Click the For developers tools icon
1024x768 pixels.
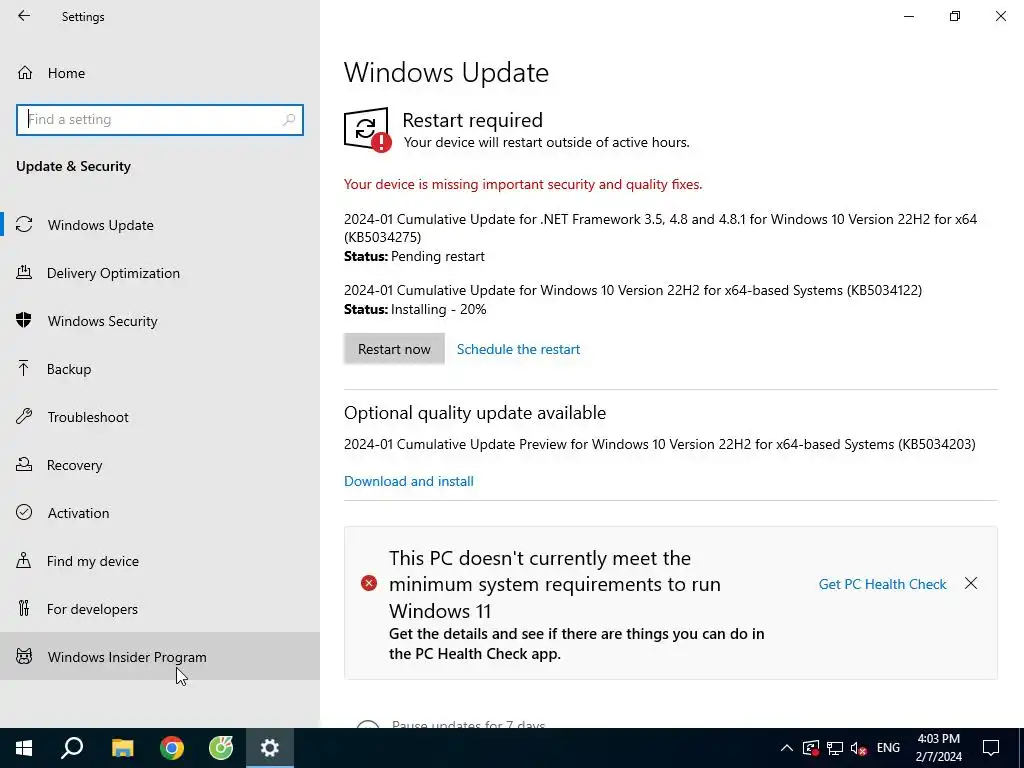(x=24, y=608)
